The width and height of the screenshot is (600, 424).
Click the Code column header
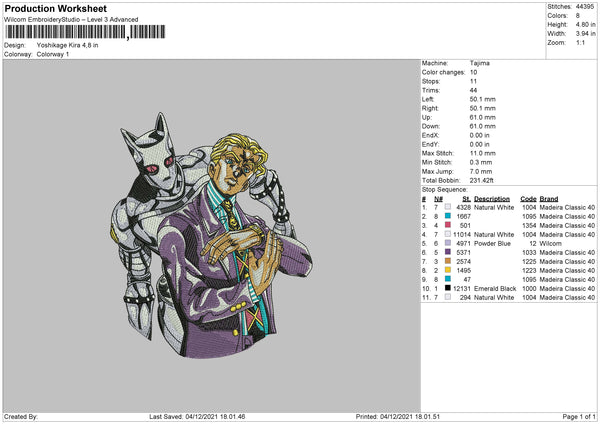[528, 199]
